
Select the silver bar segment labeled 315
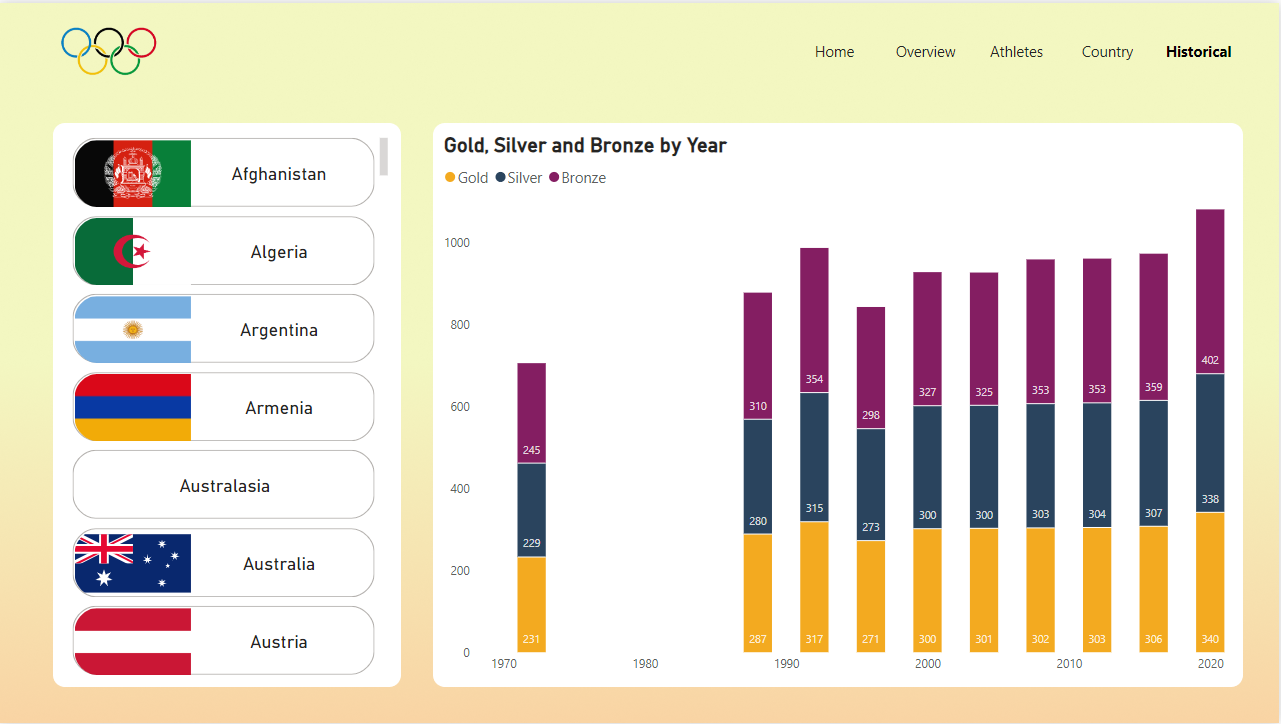pos(815,457)
